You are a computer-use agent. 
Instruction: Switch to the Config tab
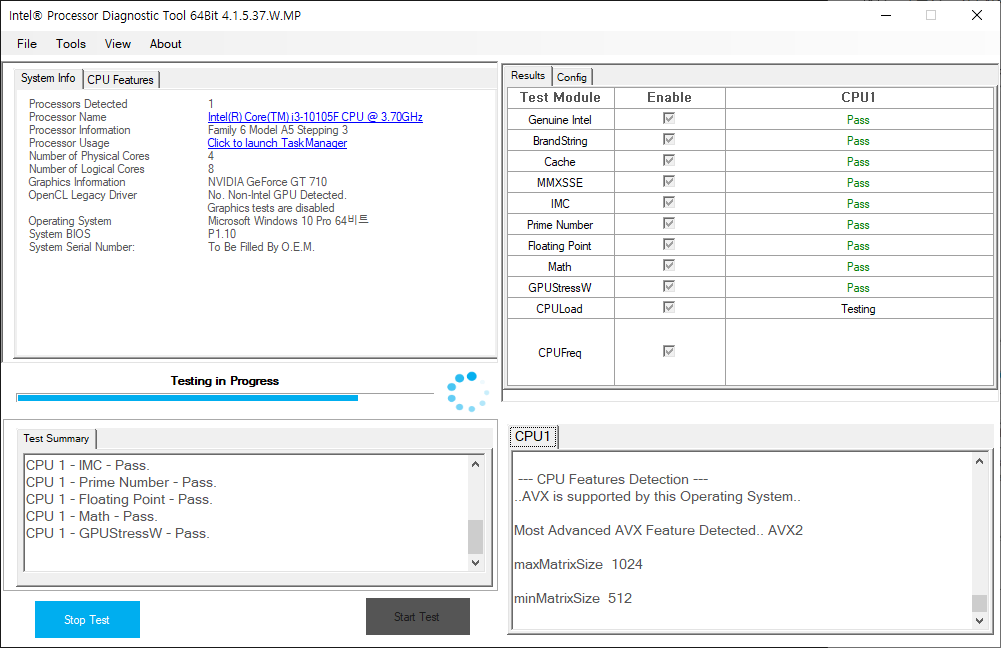[571, 77]
